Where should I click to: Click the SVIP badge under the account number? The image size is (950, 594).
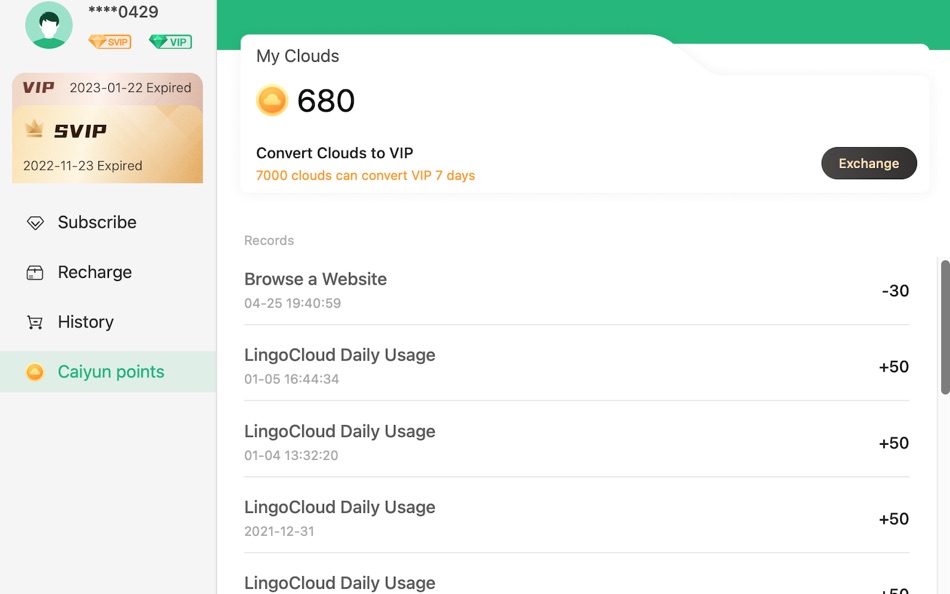pyautogui.click(x=109, y=42)
